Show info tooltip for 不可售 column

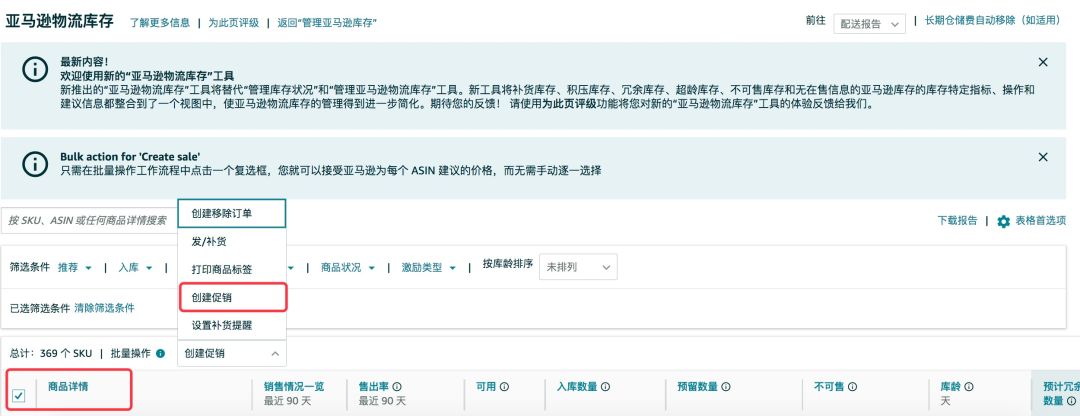click(853, 387)
